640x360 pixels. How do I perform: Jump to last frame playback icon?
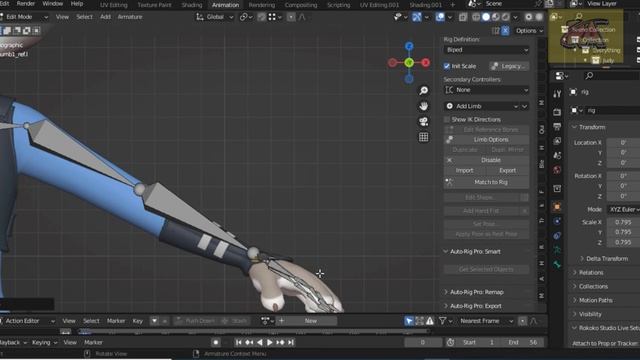pos(290,342)
